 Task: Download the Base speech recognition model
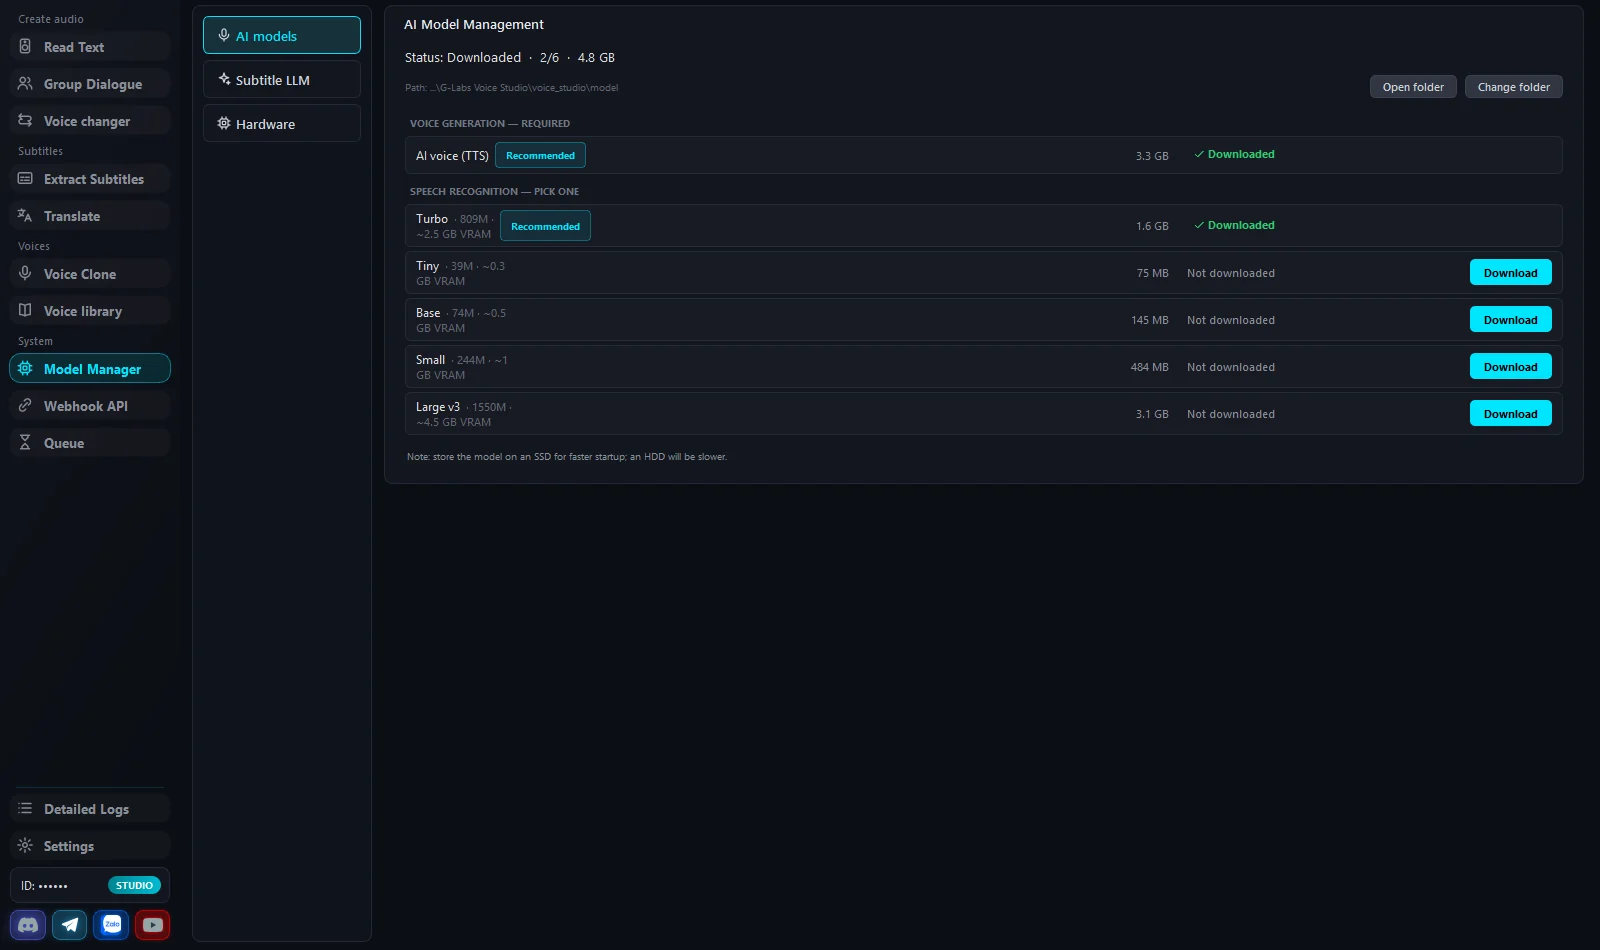[x=1511, y=319]
